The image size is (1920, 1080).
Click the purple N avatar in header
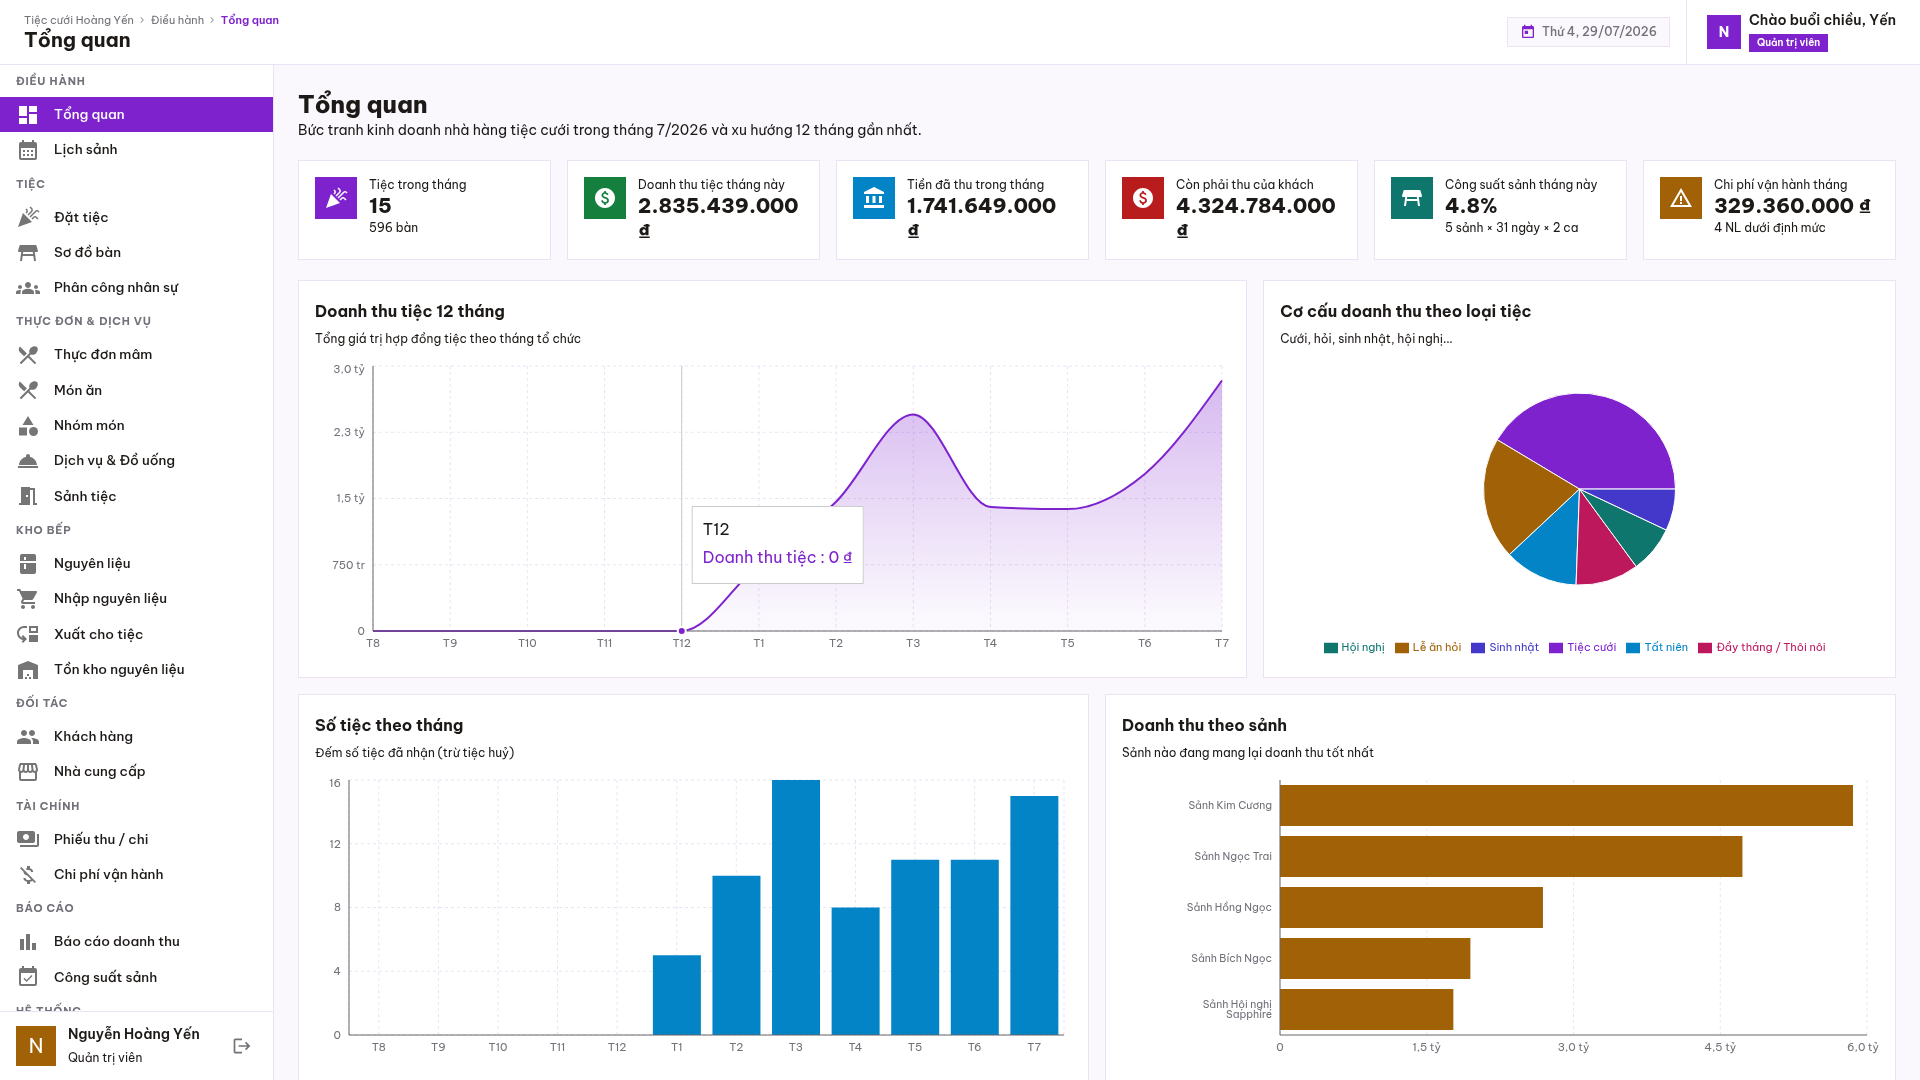[1724, 32]
